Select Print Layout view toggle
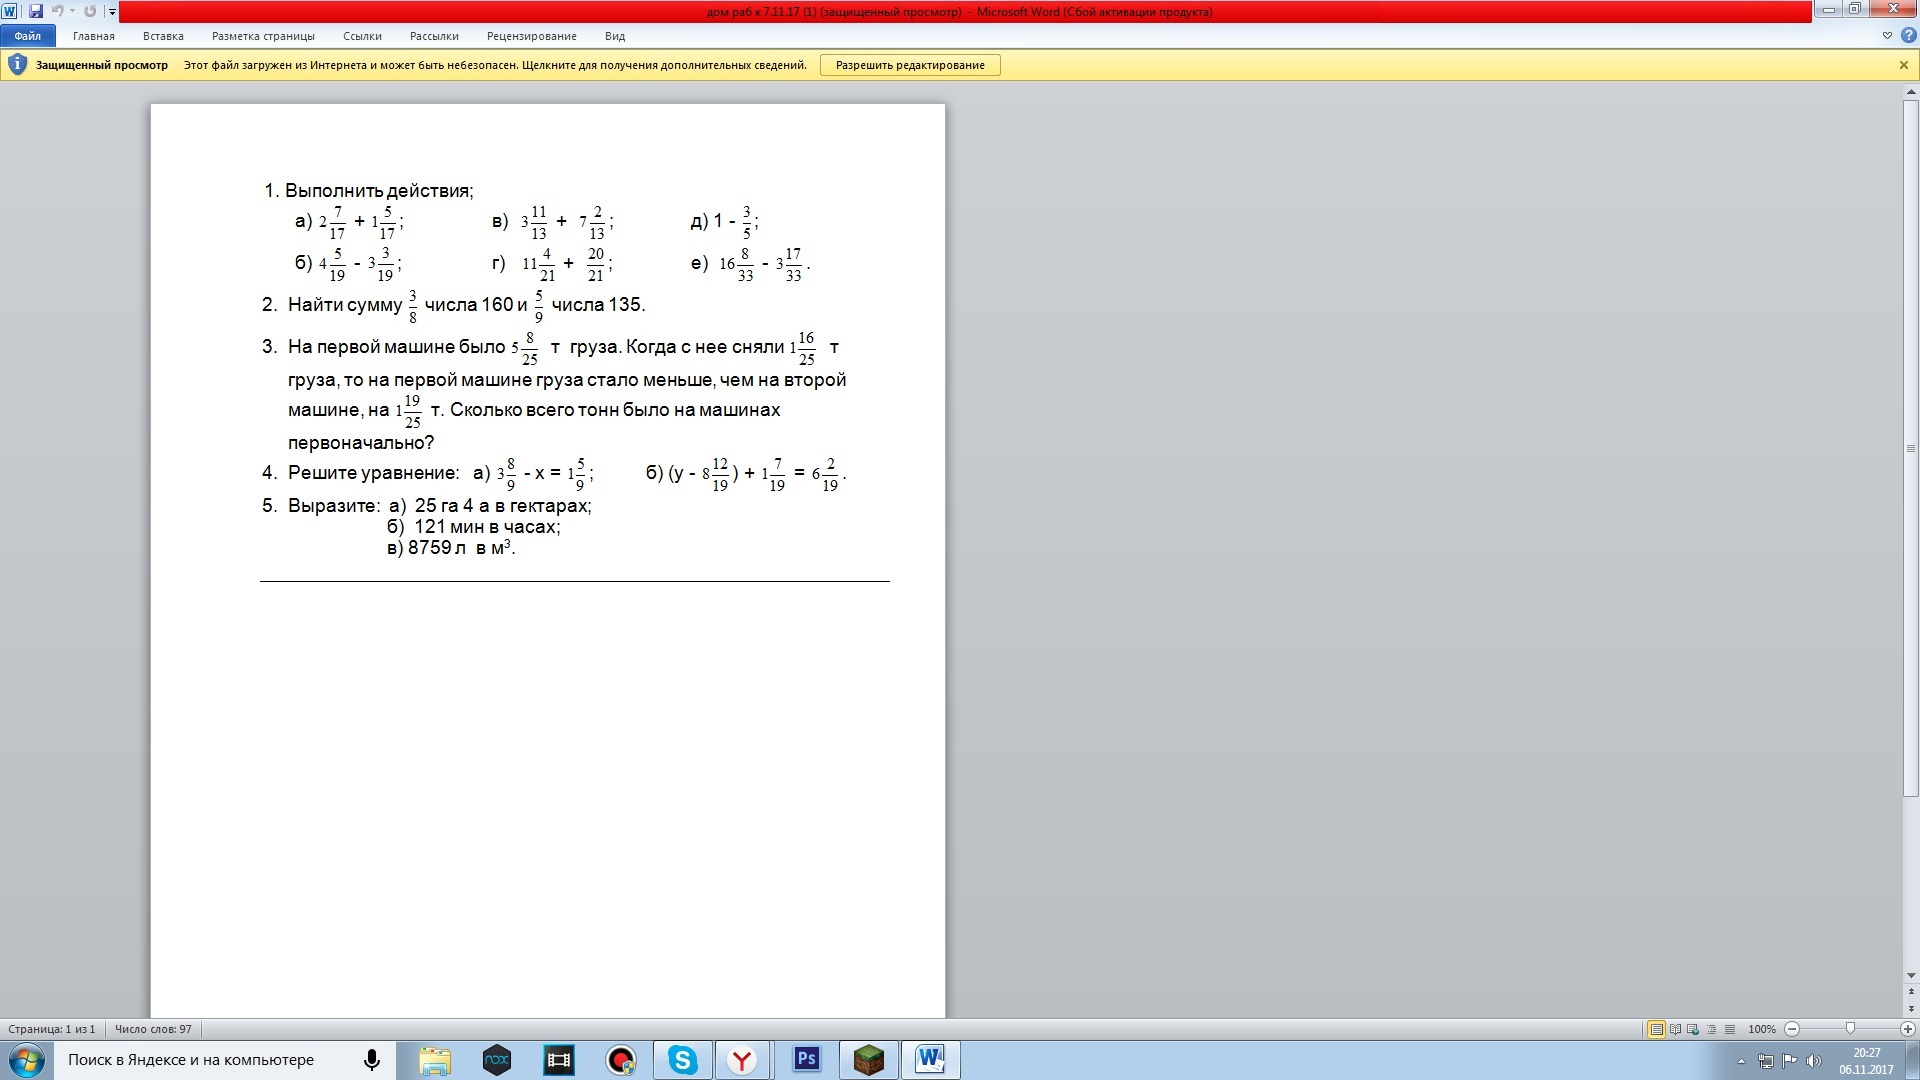This screenshot has height=1080, width=1920. coord(1656,1029)
